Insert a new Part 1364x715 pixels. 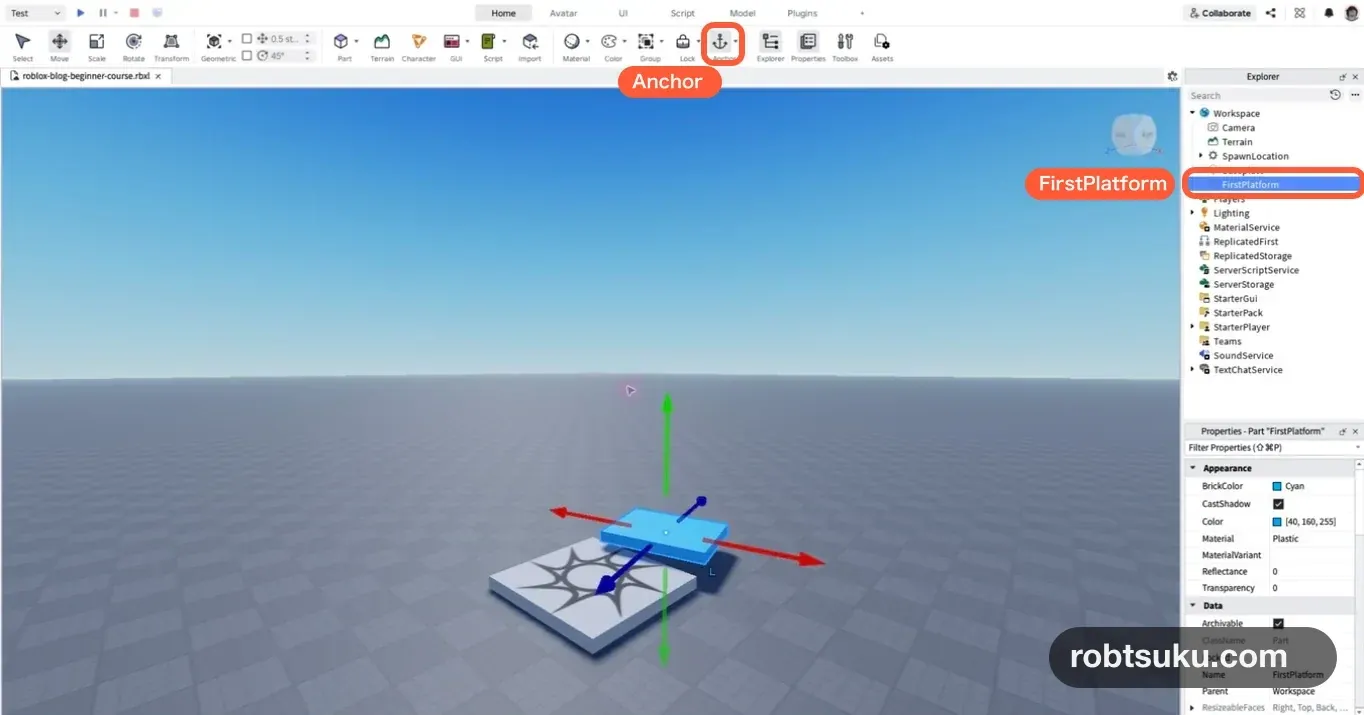coord(341,41)
